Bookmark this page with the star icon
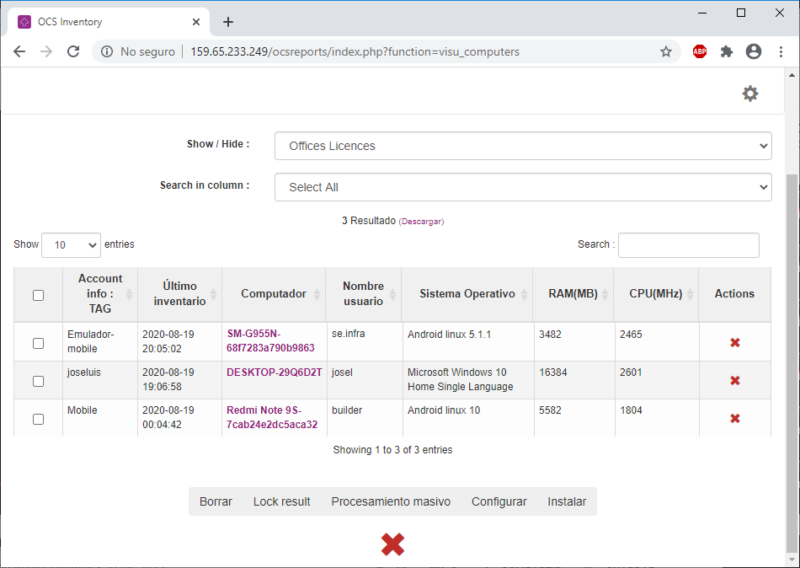 click(666, 52)
